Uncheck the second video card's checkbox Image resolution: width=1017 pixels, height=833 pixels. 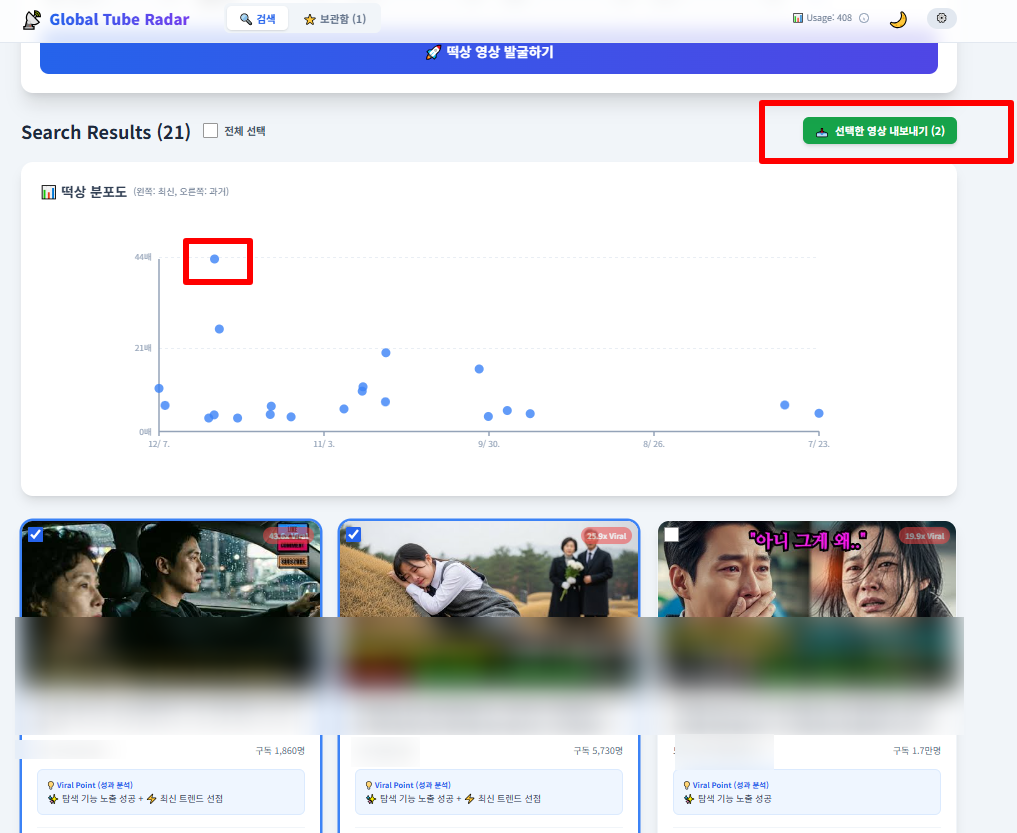tap(353, 535)
